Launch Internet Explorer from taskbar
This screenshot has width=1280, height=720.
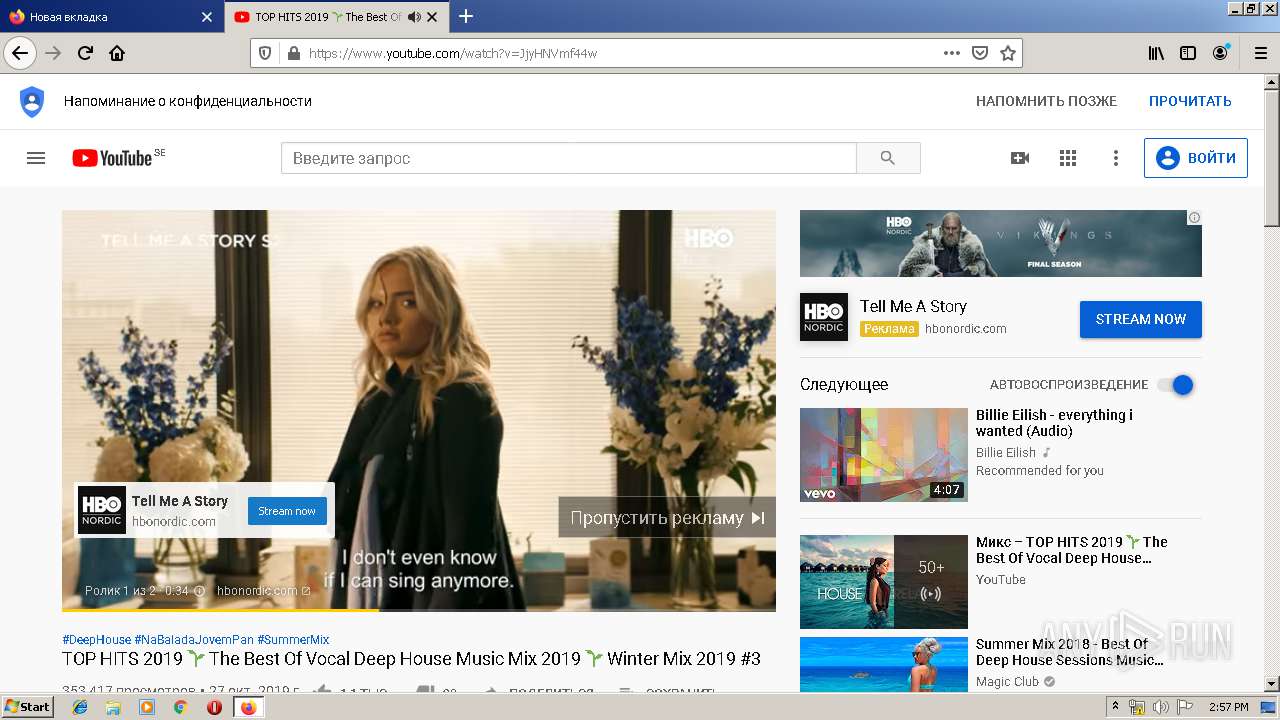[80, 707]
